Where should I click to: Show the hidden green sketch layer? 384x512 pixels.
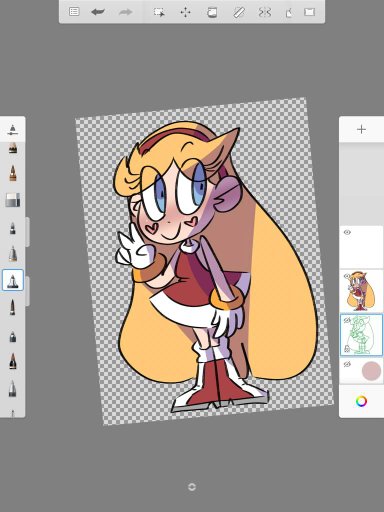(347, 320)
